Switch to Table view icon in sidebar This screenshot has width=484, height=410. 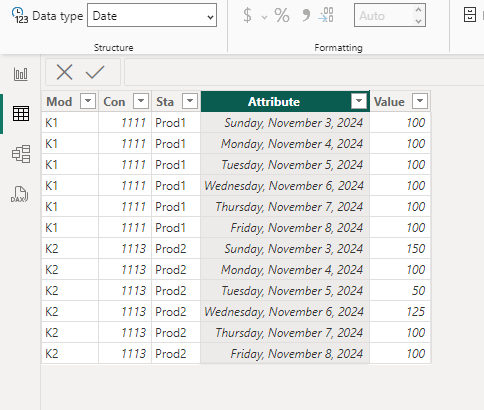coord(21,114)
